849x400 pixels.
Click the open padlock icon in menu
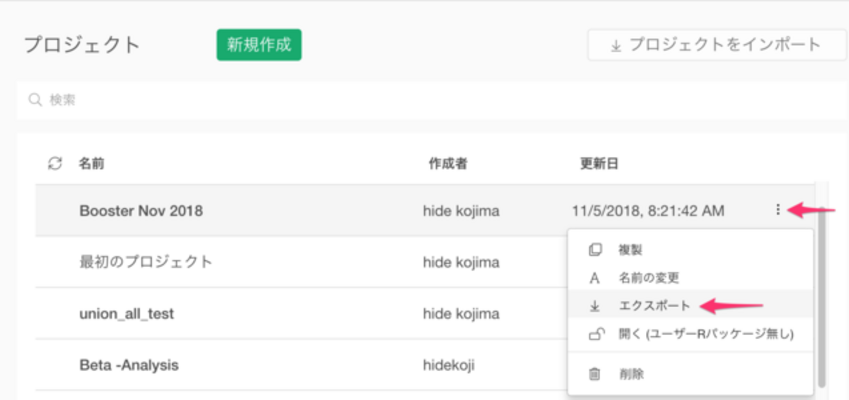(x=596, y=335)
